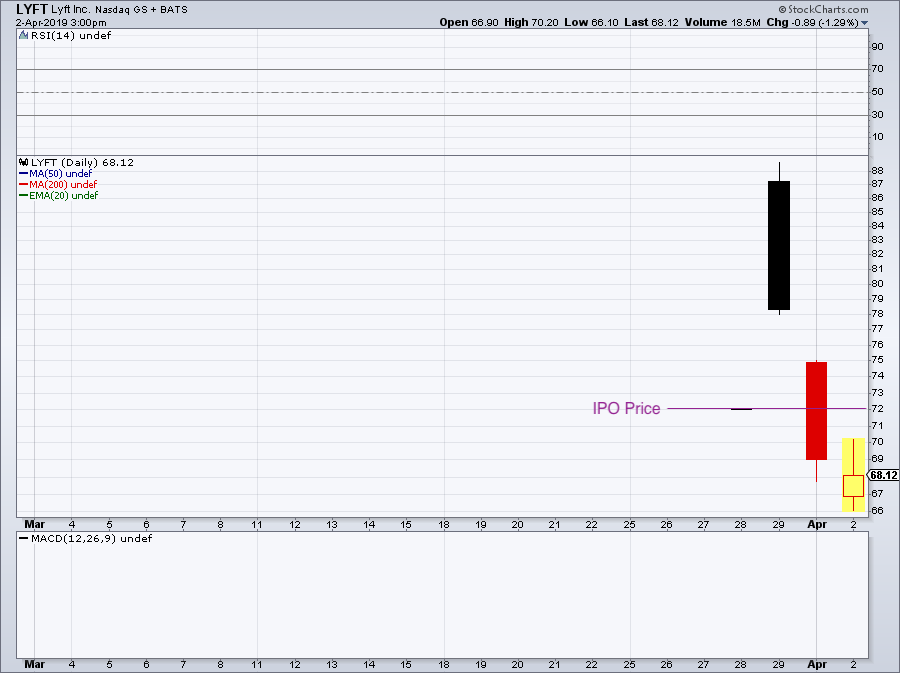Click the 'Apr' label under the price panel

point(817,524)
